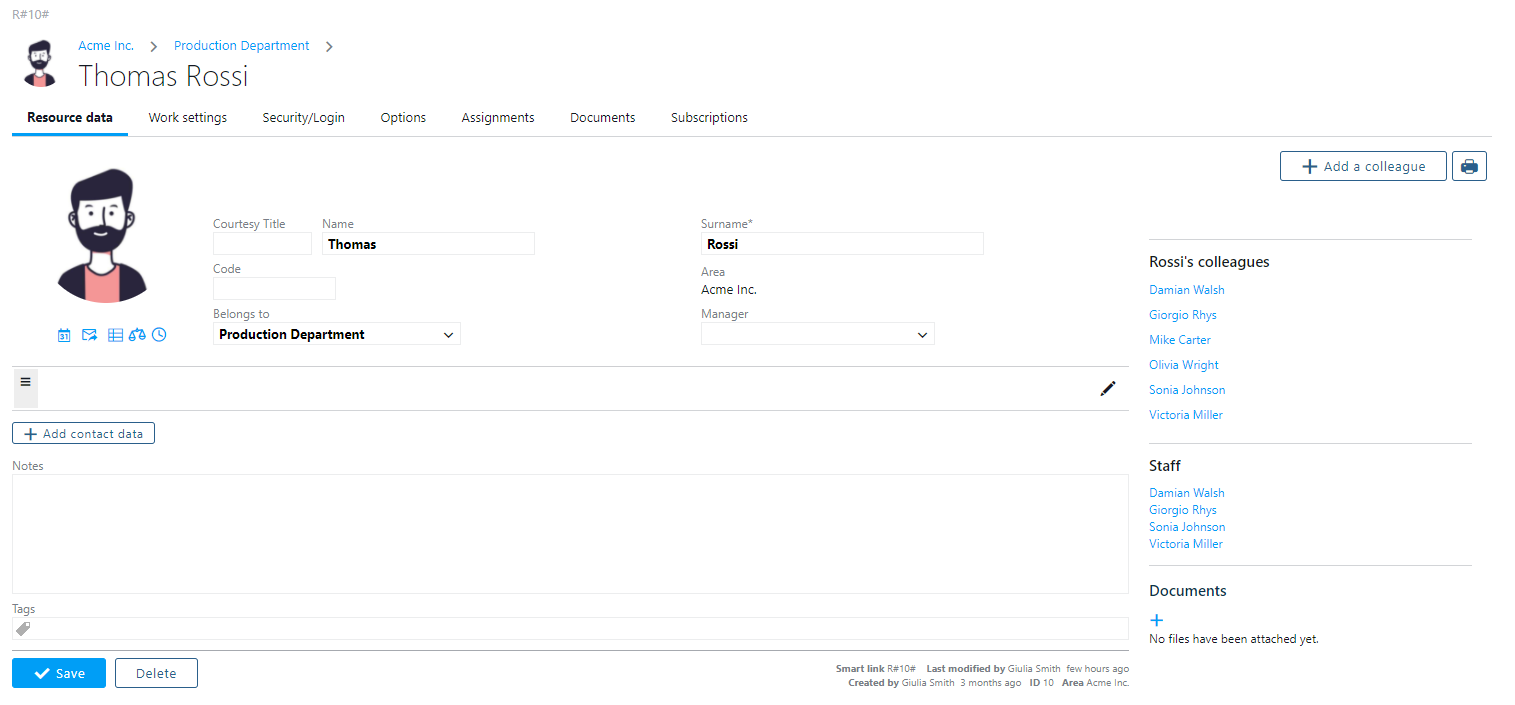Open the clock icon below the avatar
Viewport: 1515px width, 705px height.
point(159,335)
